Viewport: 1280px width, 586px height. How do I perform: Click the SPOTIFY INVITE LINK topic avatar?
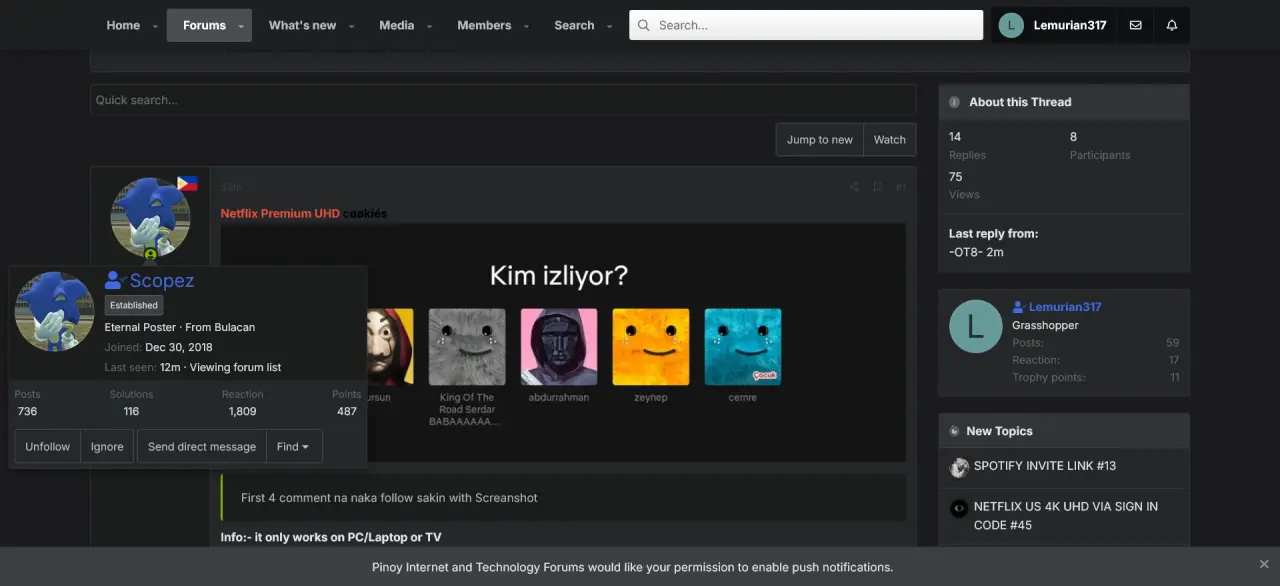tap(959, 467)
